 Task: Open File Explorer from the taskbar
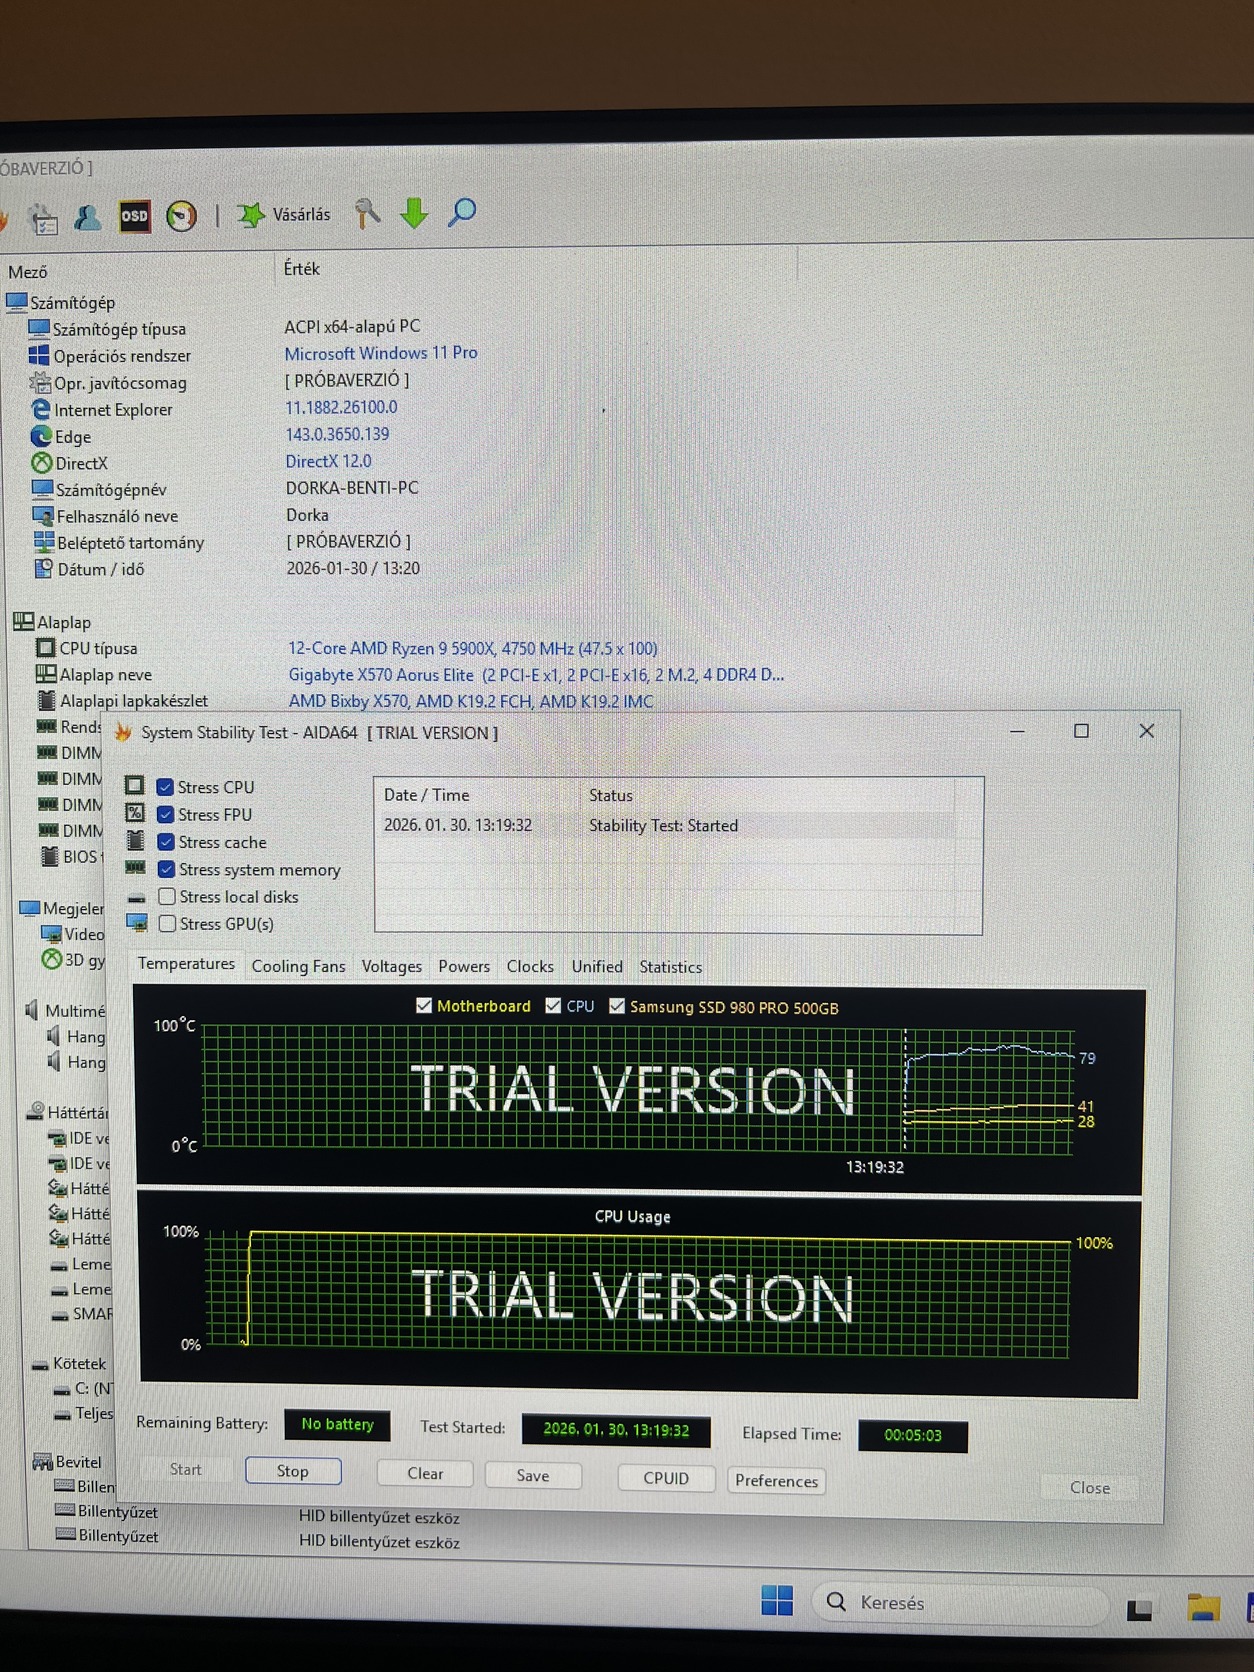[1203, 1606]
